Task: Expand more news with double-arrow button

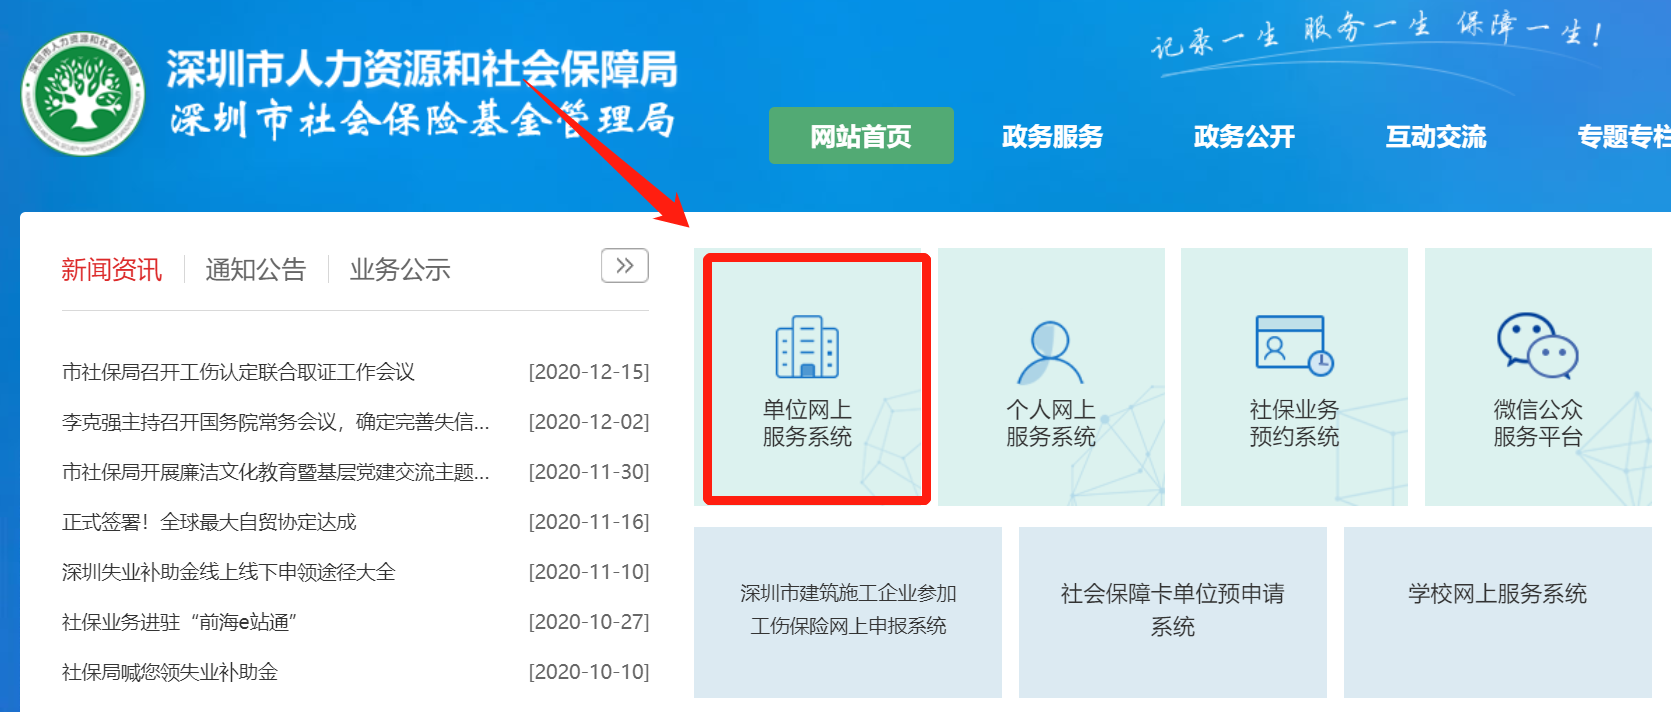Action: (625, 266)
